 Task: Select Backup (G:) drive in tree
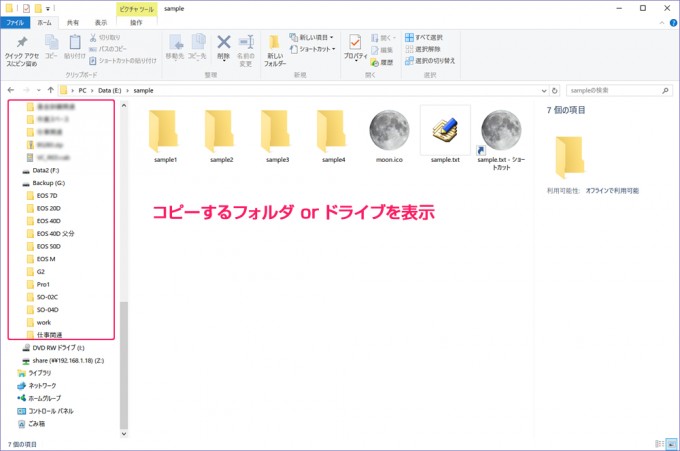click(x=44, y=183)
